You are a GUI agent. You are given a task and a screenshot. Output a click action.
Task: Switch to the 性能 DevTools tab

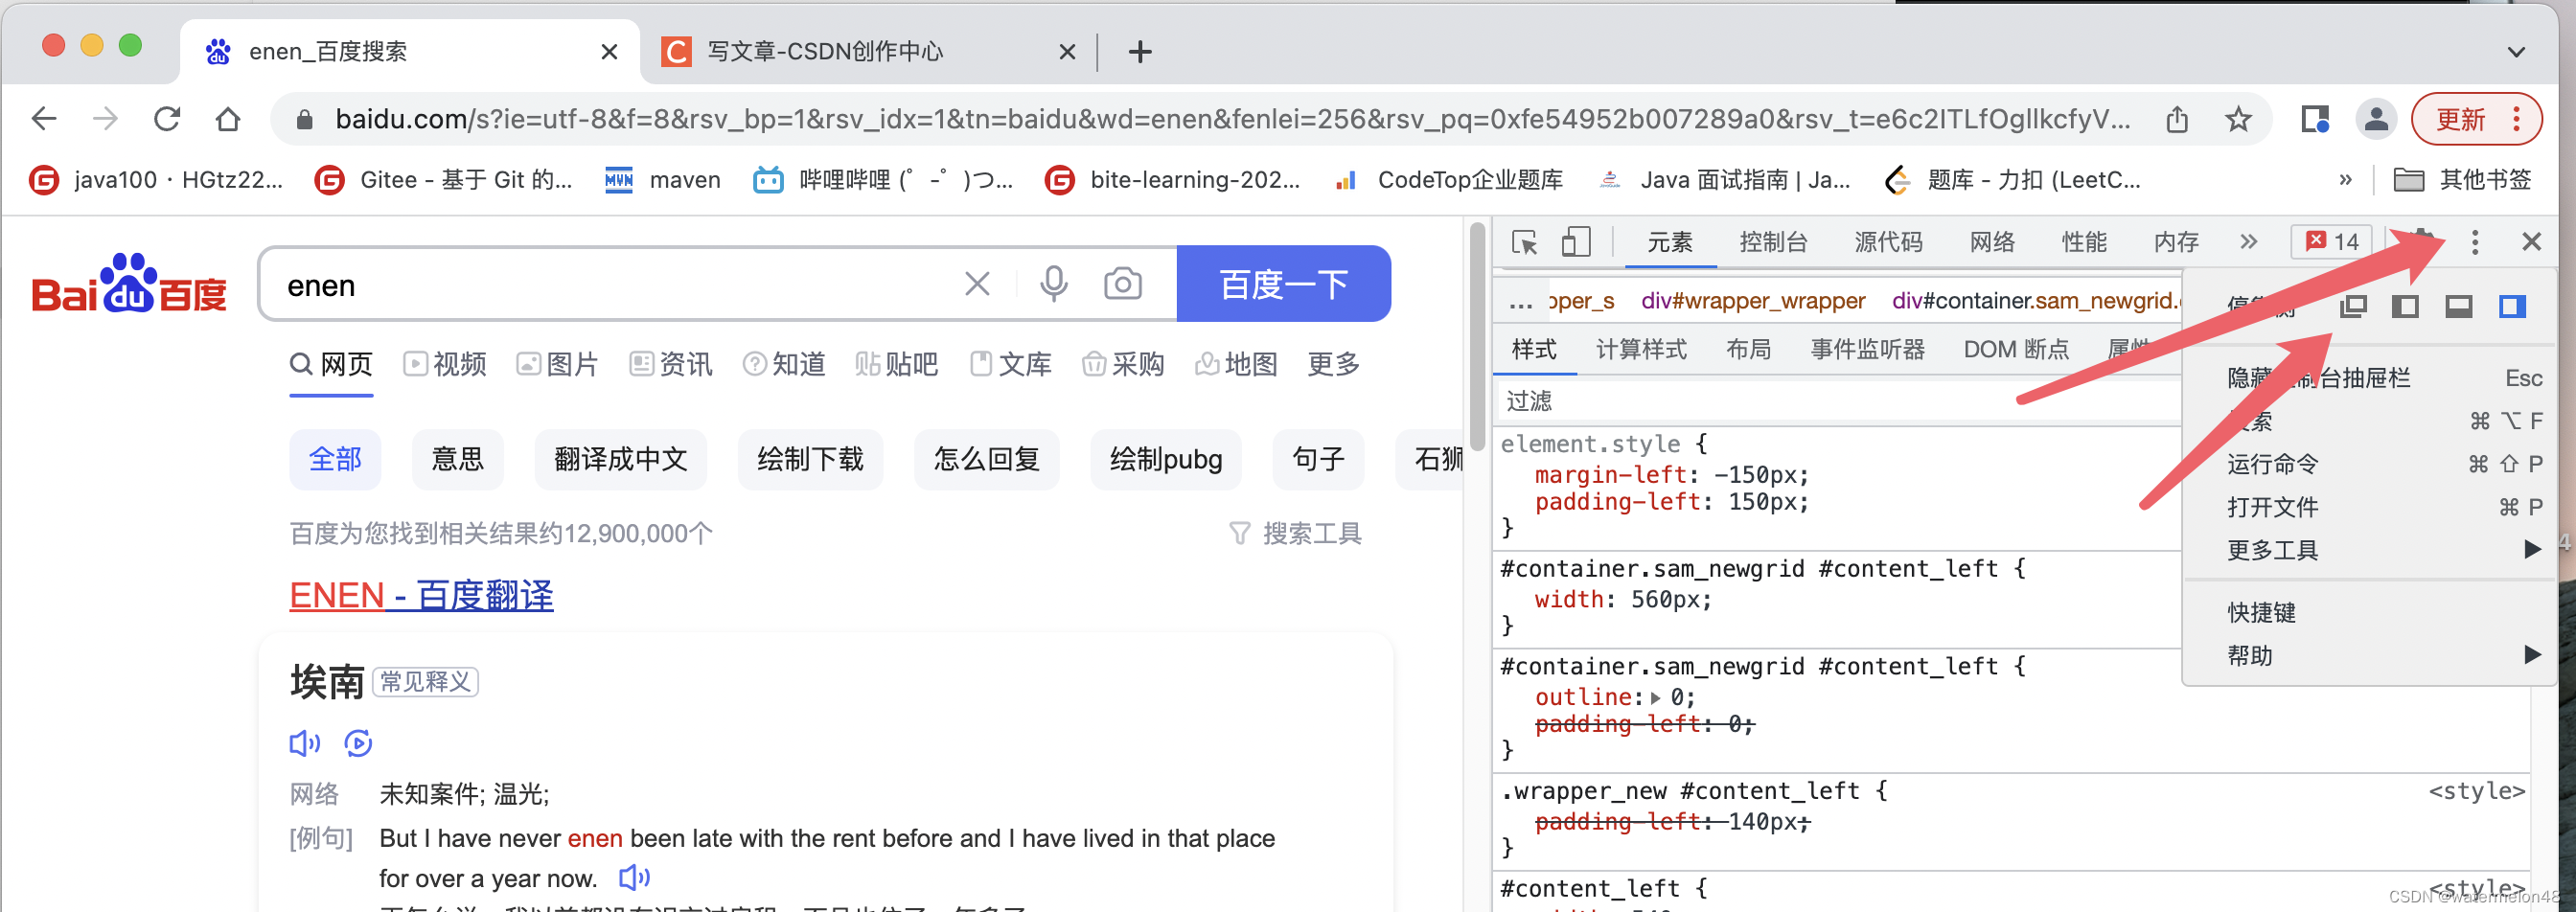point(2083,242)
